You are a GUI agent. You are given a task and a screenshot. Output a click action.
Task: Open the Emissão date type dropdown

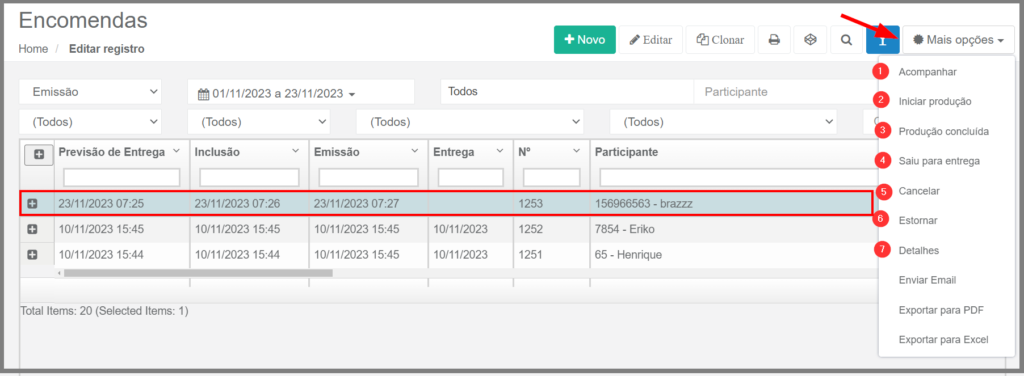coord(90,92)
